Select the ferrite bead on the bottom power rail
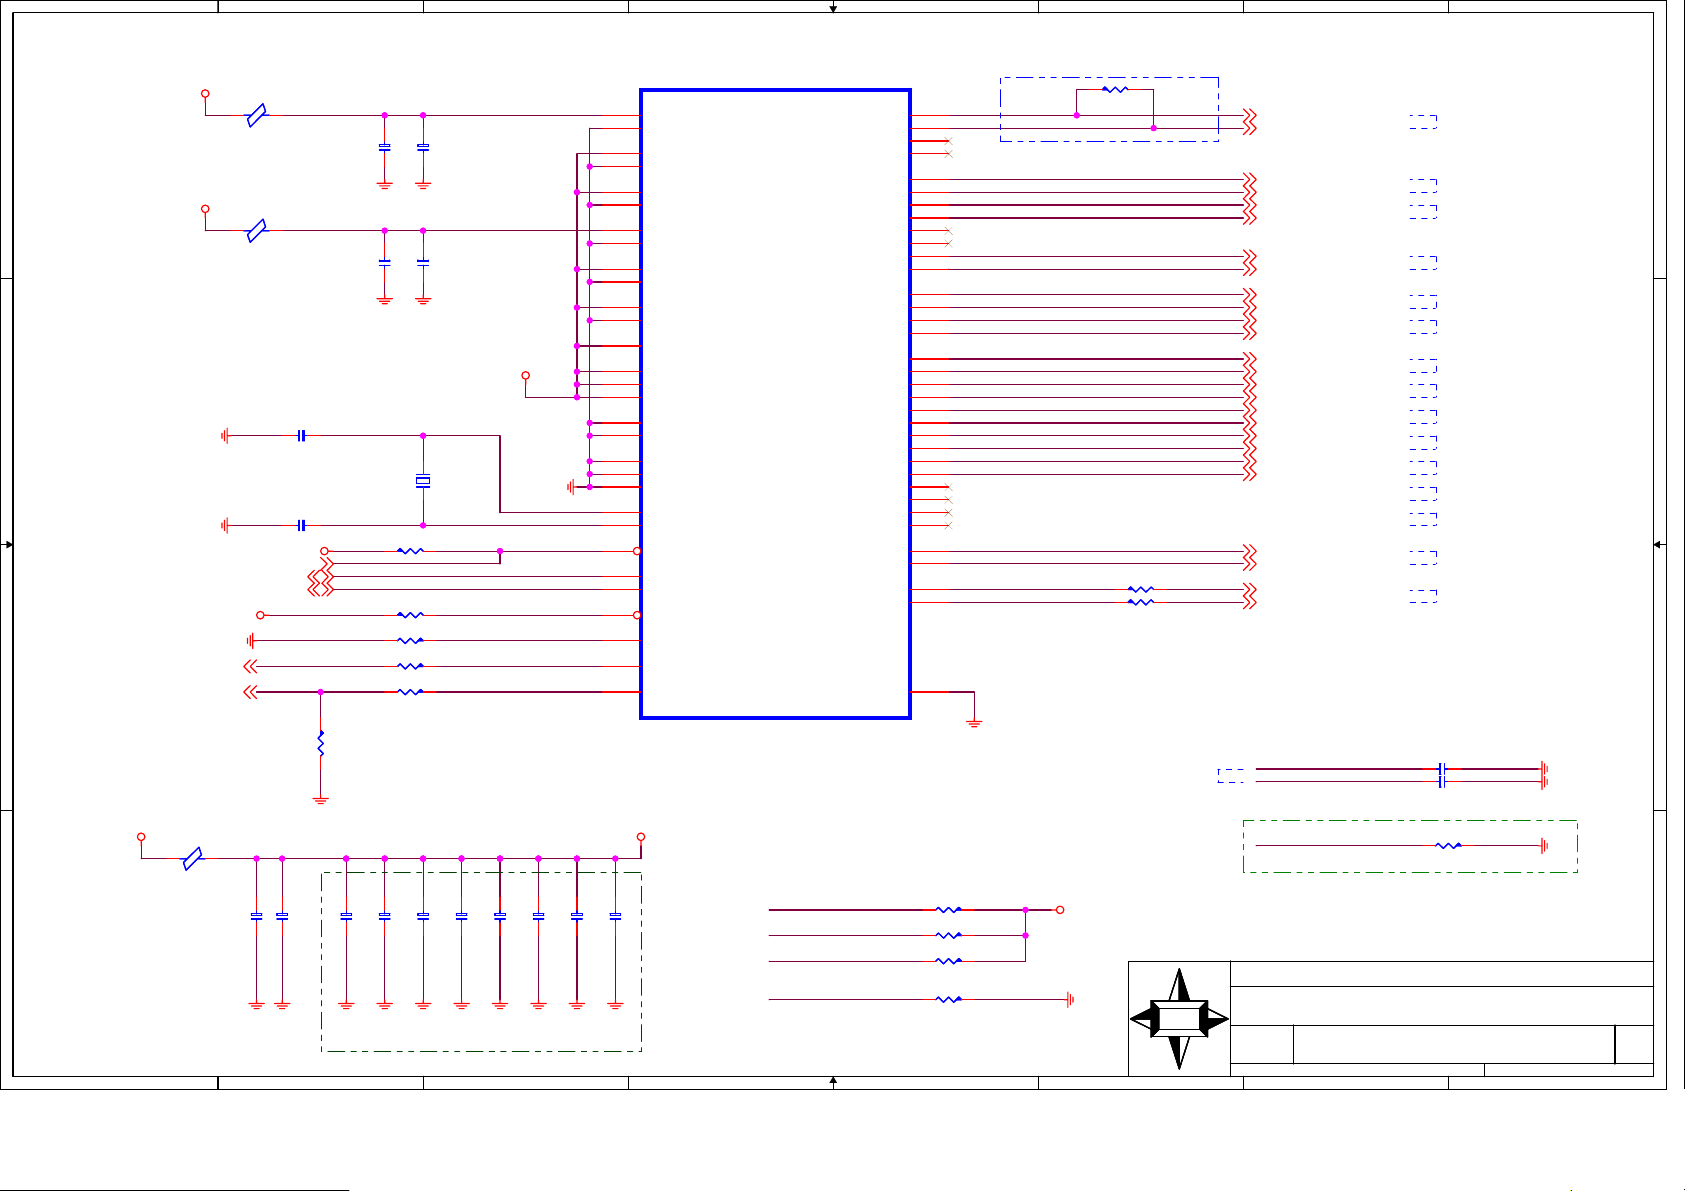Screen dimensions: 1685x1191 (193, 858)
